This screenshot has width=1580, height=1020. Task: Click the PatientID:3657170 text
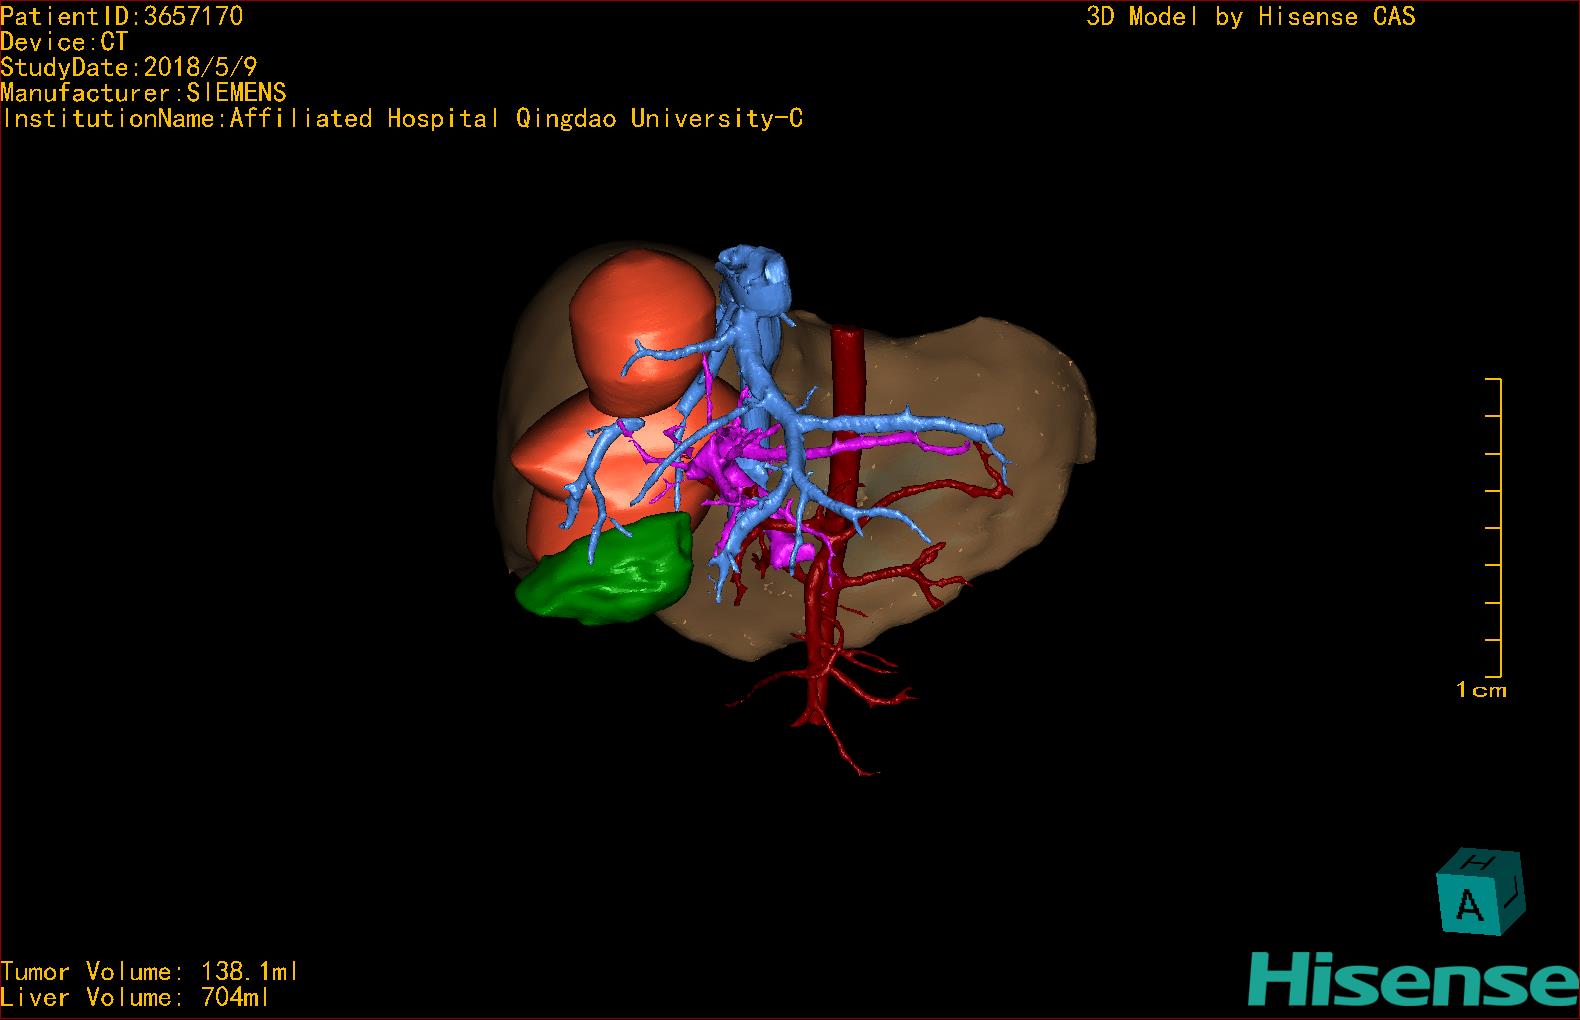122,16
